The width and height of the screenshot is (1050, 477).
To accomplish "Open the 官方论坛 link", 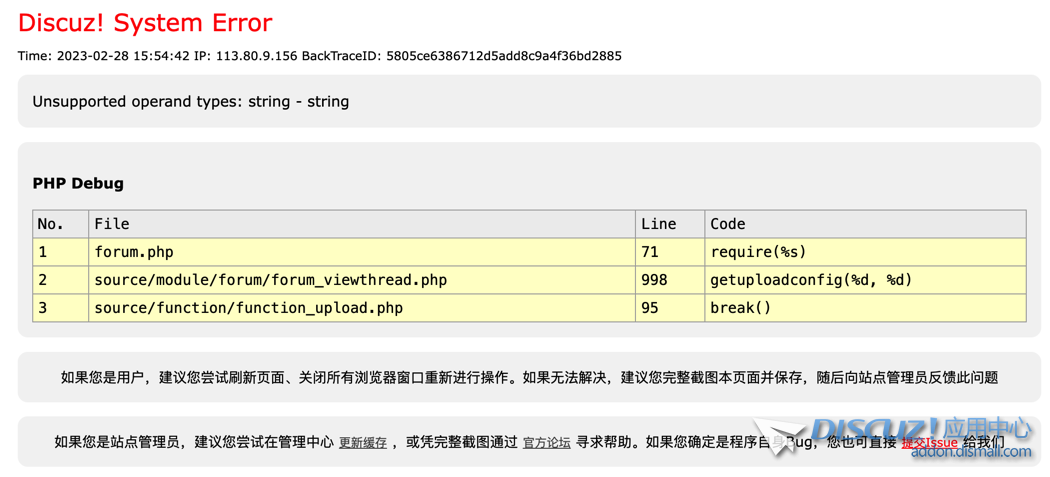I will 546,442.
